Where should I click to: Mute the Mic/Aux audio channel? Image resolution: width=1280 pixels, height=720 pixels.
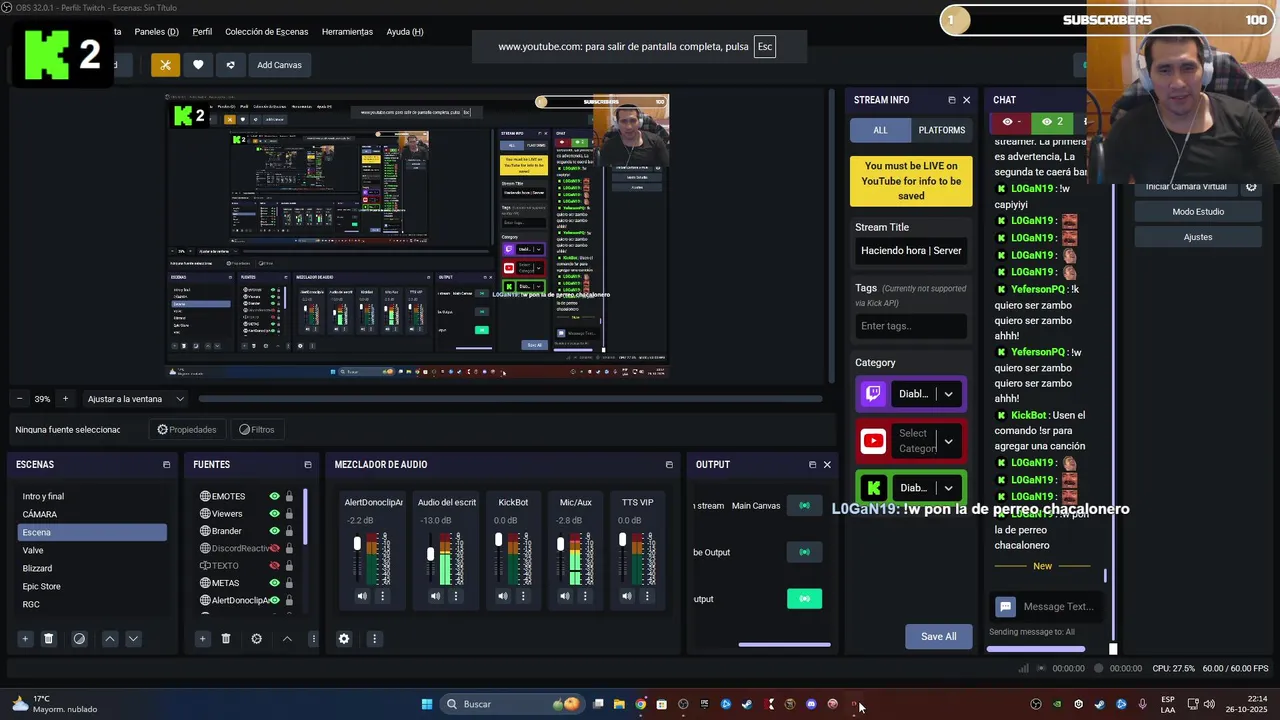pos(565,596)
